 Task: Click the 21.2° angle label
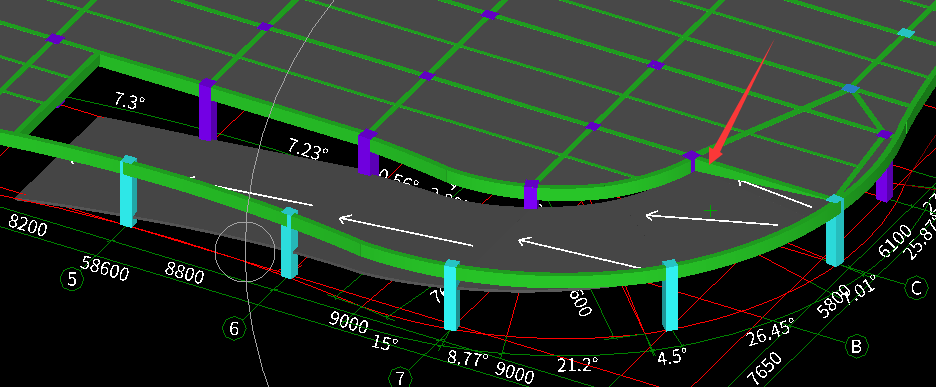coord(577,364)
